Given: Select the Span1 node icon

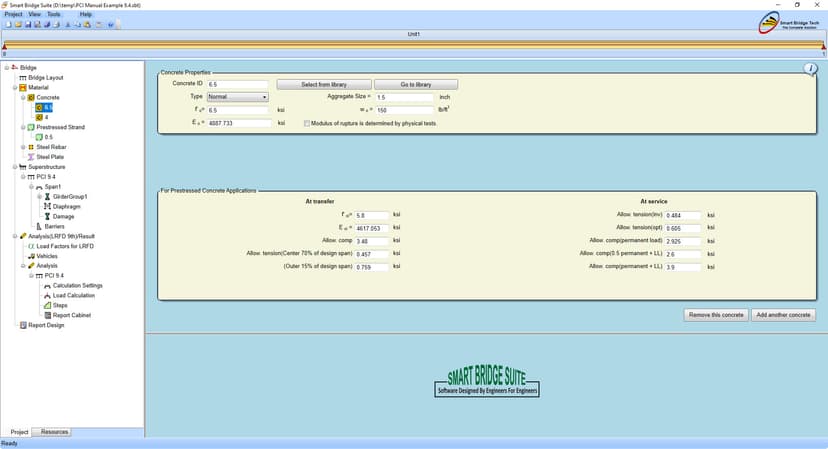Looking at the screenshot, I should (39, 187).
